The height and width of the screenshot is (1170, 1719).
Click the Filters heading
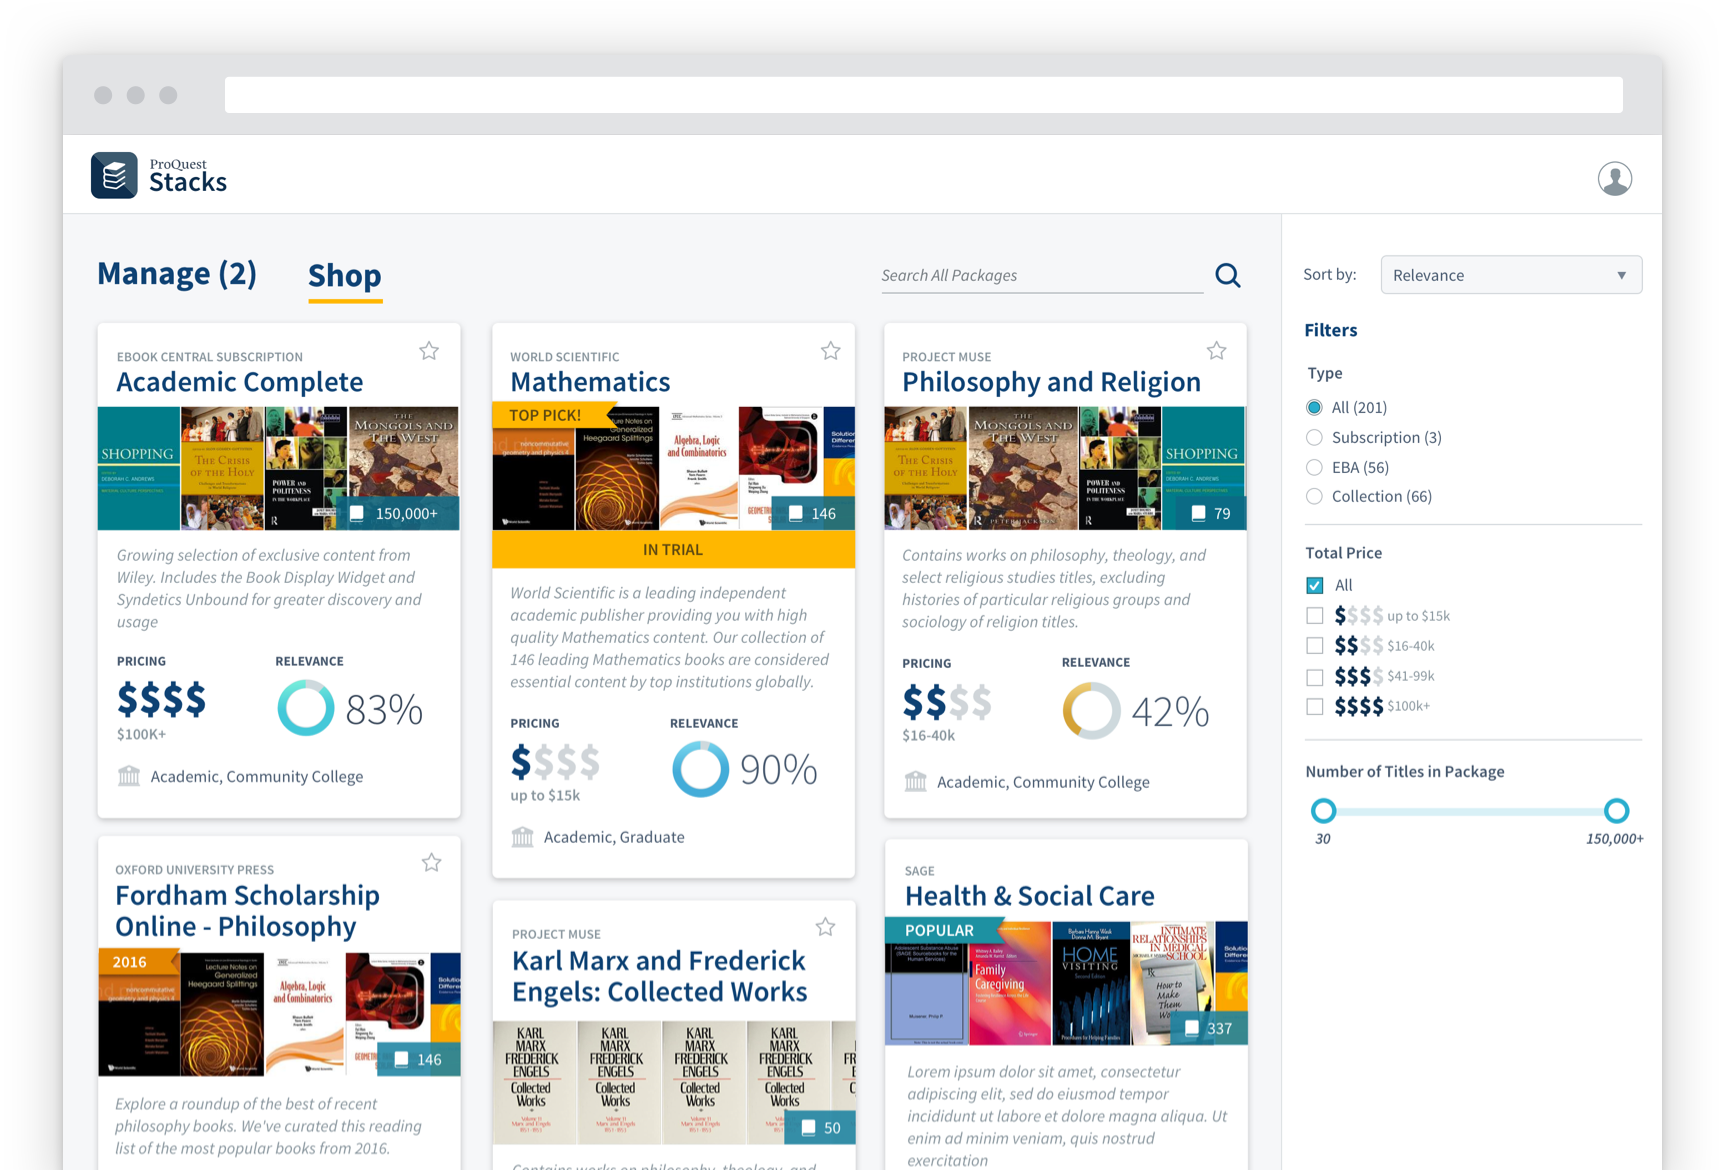(1331, 330)
